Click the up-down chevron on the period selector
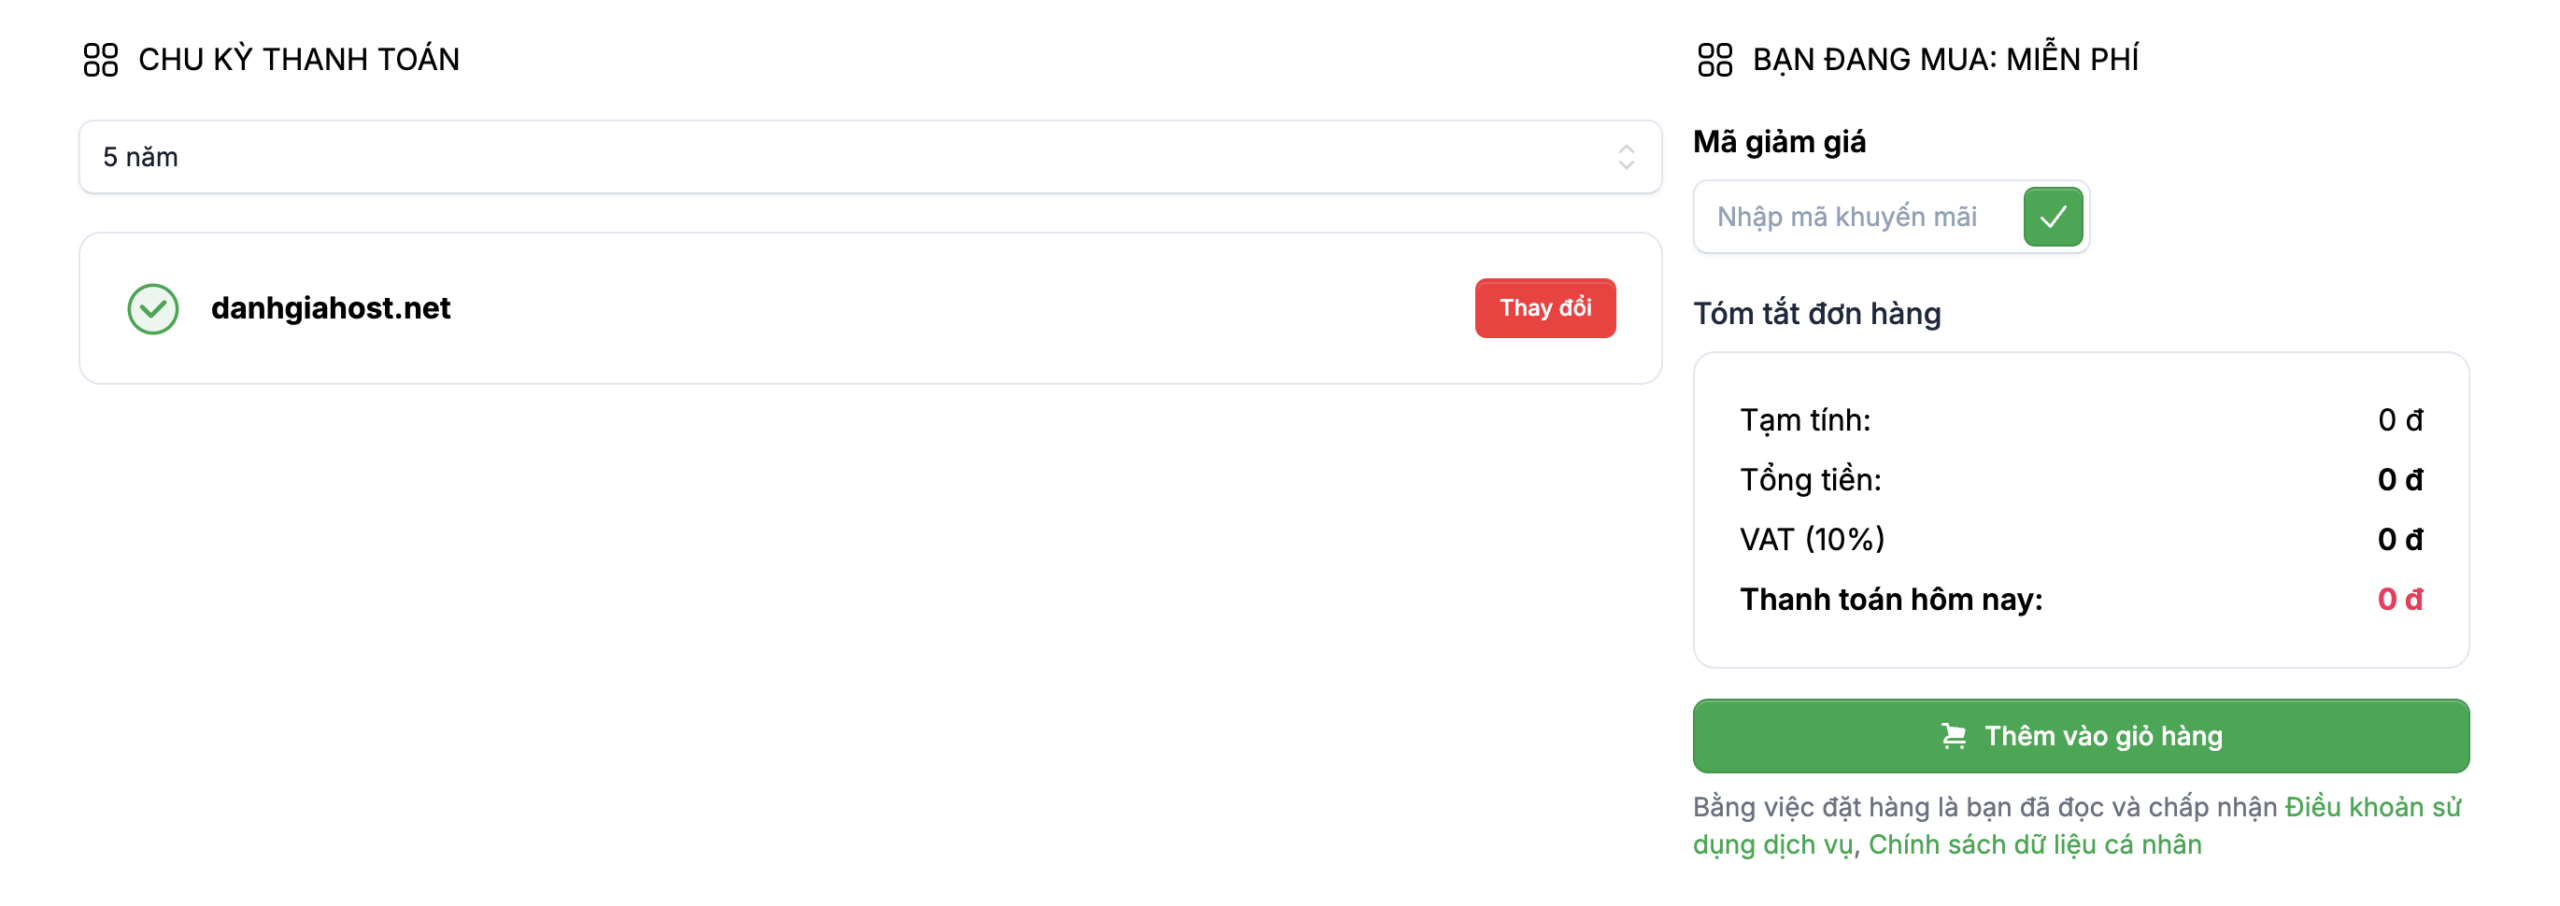The height and width of the screenshot is (906, 2560). point(1628,157)
